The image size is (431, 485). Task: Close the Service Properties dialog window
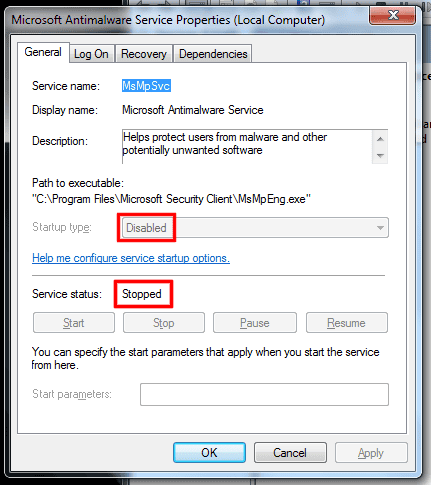[x=393, y=15]
